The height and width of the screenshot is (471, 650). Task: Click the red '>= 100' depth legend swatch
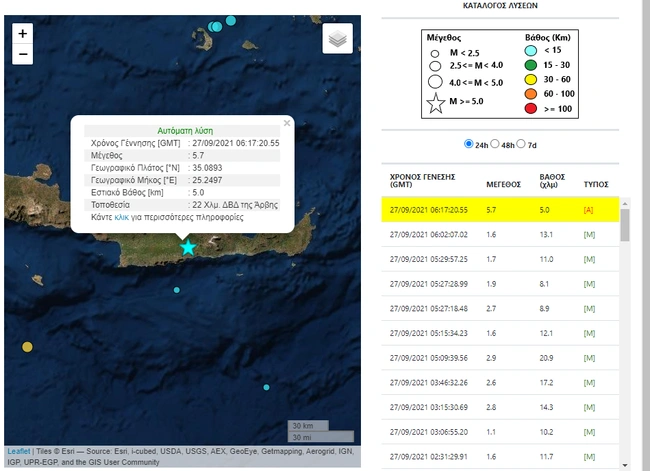(533, 106)
